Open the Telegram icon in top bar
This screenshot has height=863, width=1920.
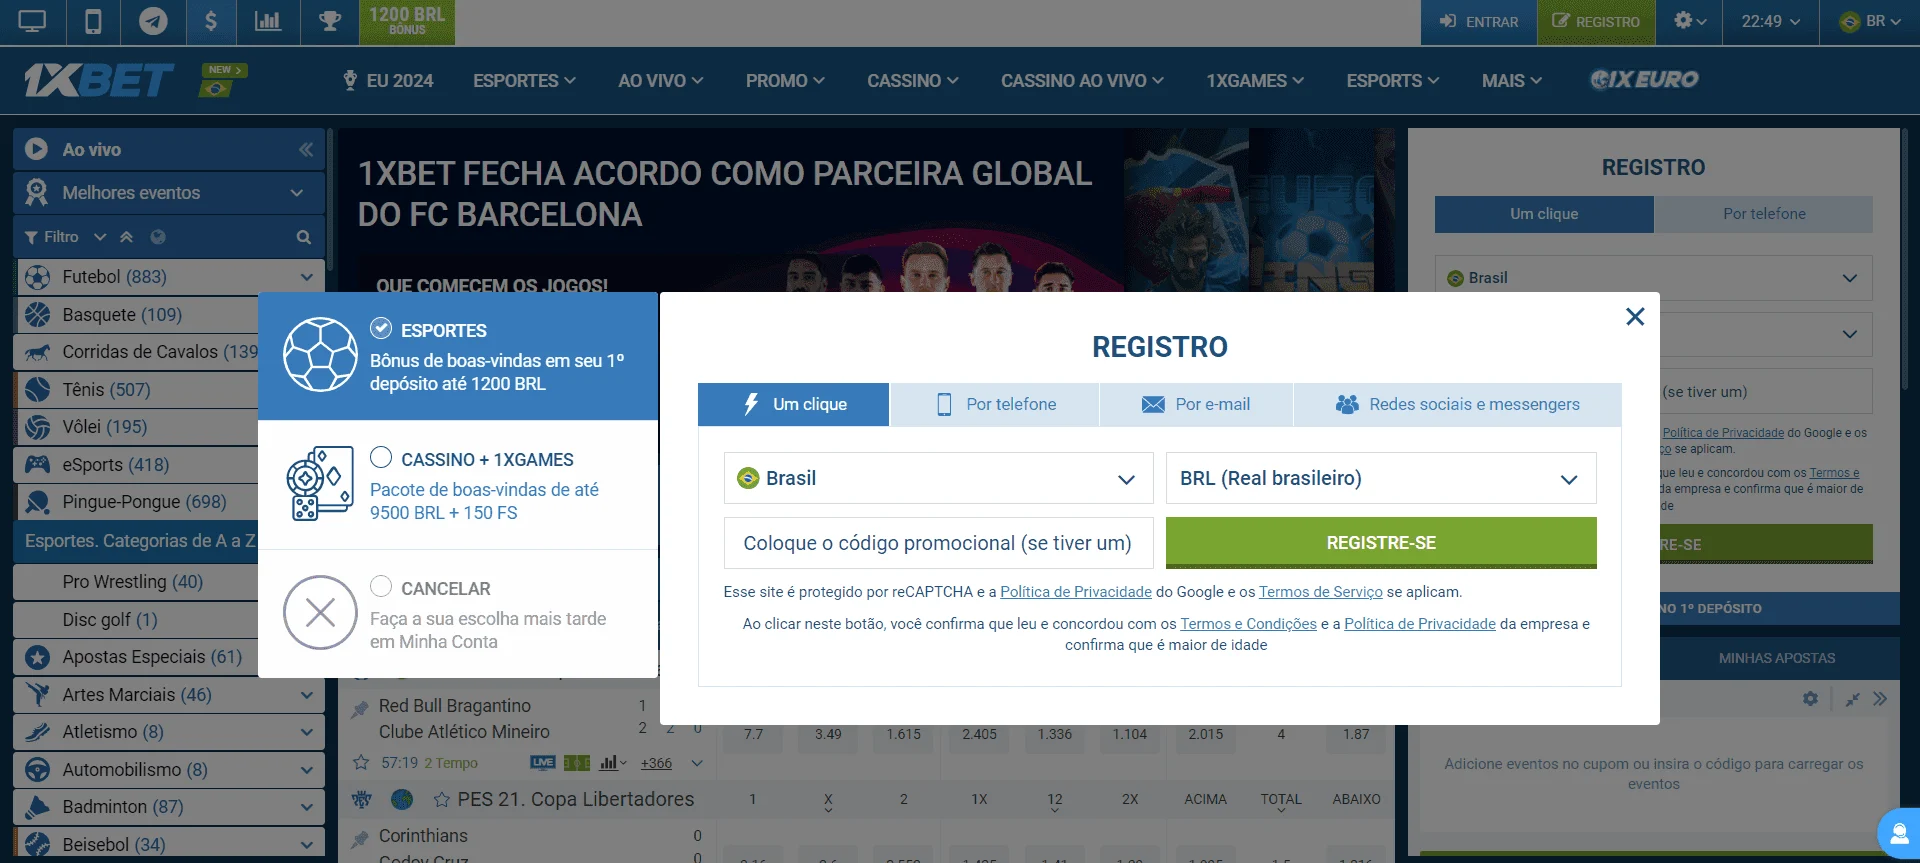153,21
